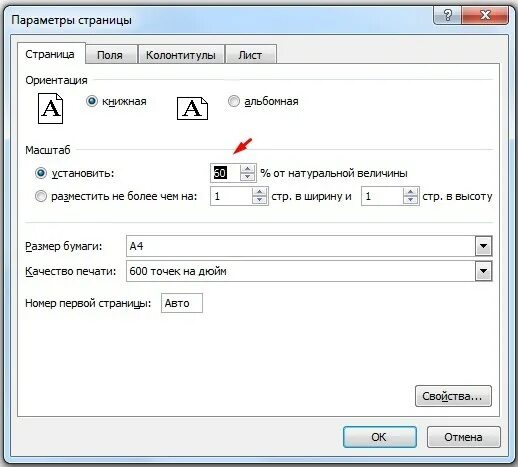Screen dimensions: 518x467
Task: Click the OK button
Action: click(x=379, y=437)
